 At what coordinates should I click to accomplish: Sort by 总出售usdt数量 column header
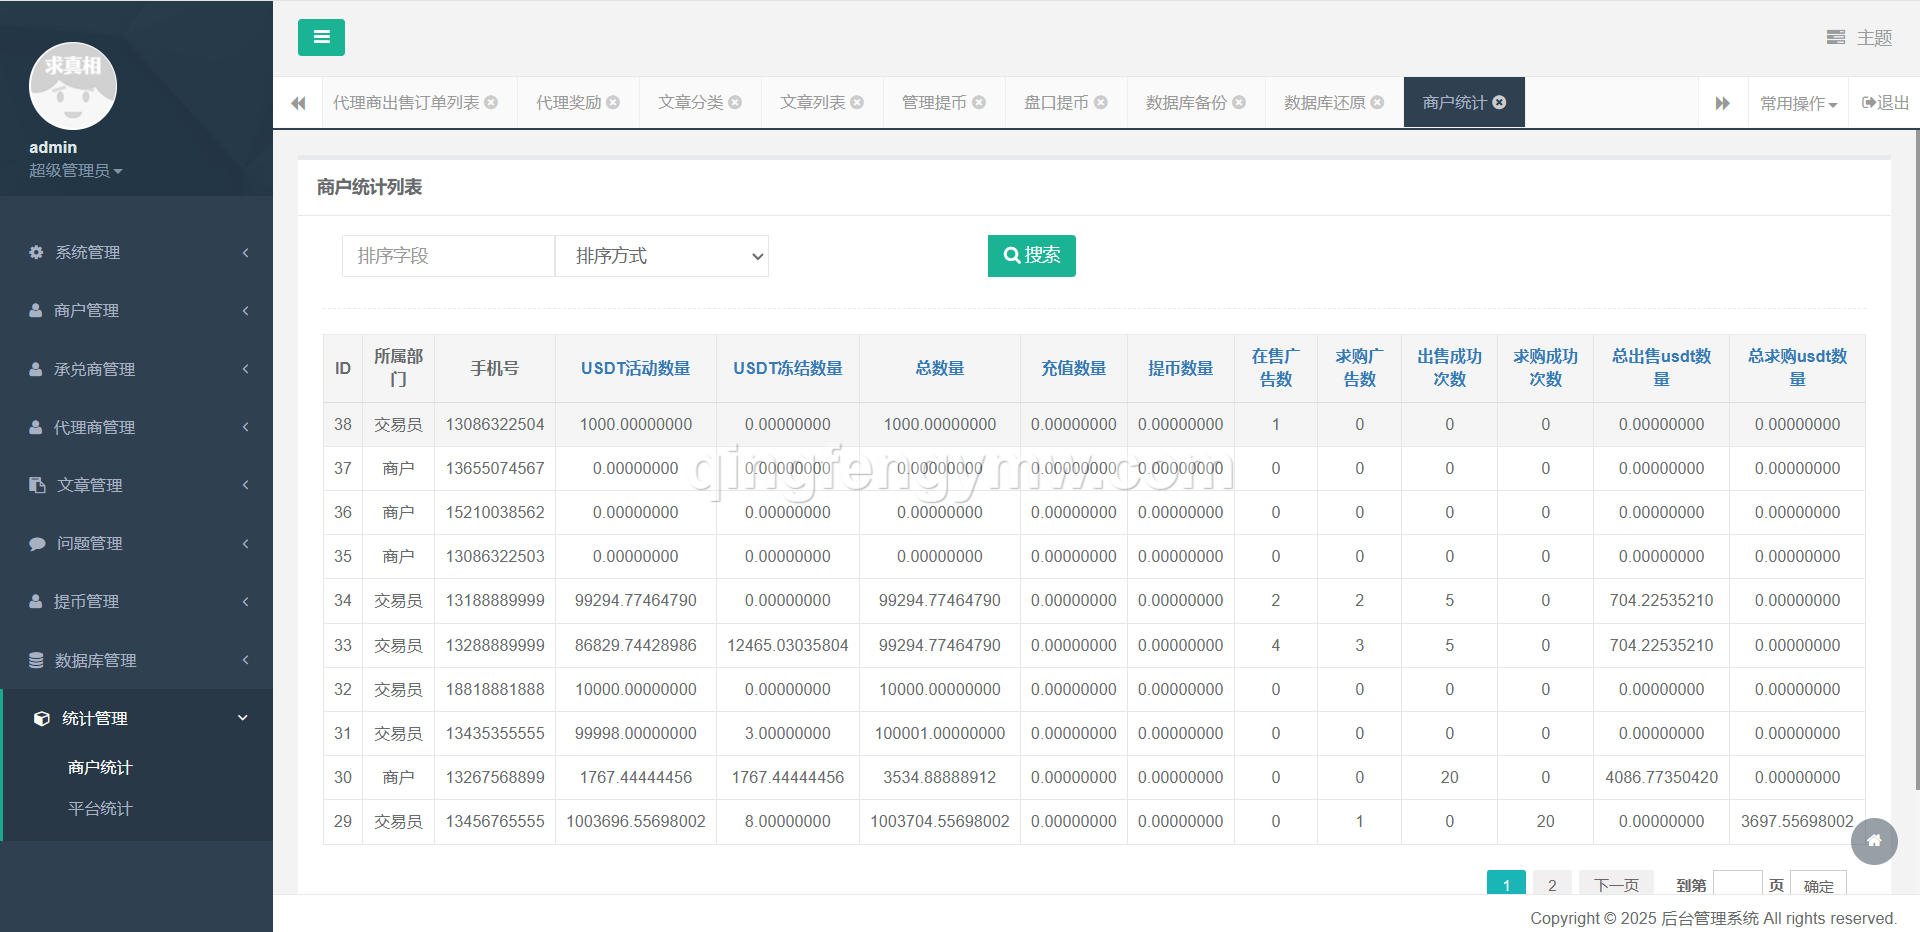pos(1662,368)
